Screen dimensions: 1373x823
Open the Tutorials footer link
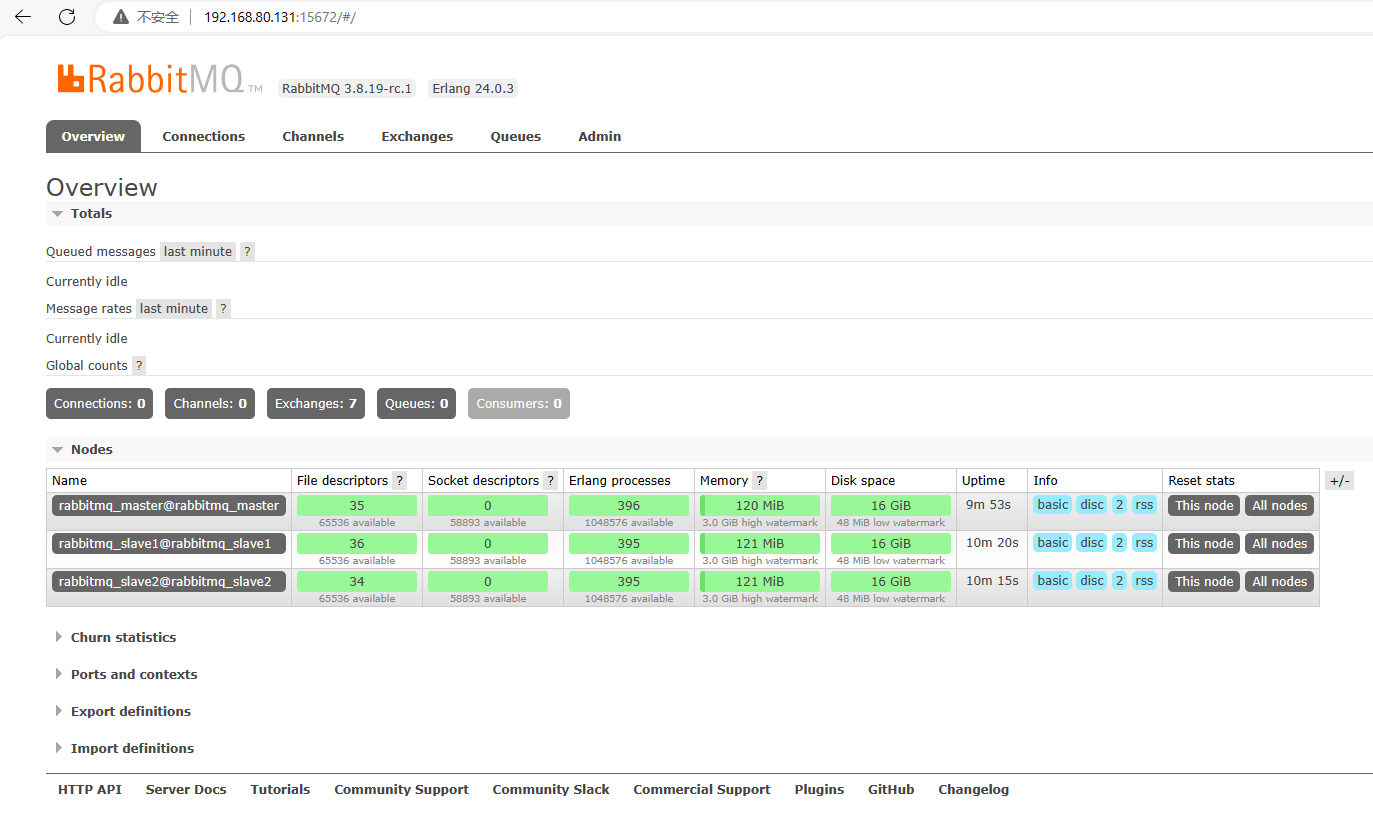(280, 790)
